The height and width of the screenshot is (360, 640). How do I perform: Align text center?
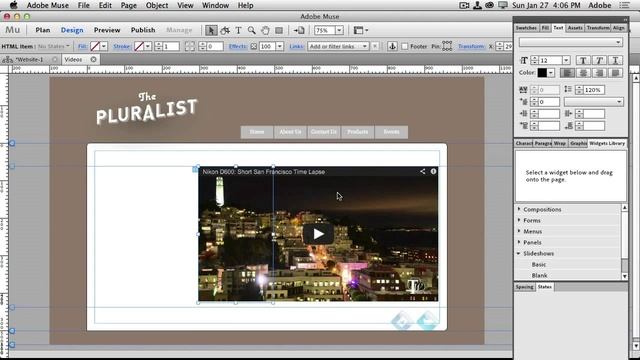(x=583, y=73)
